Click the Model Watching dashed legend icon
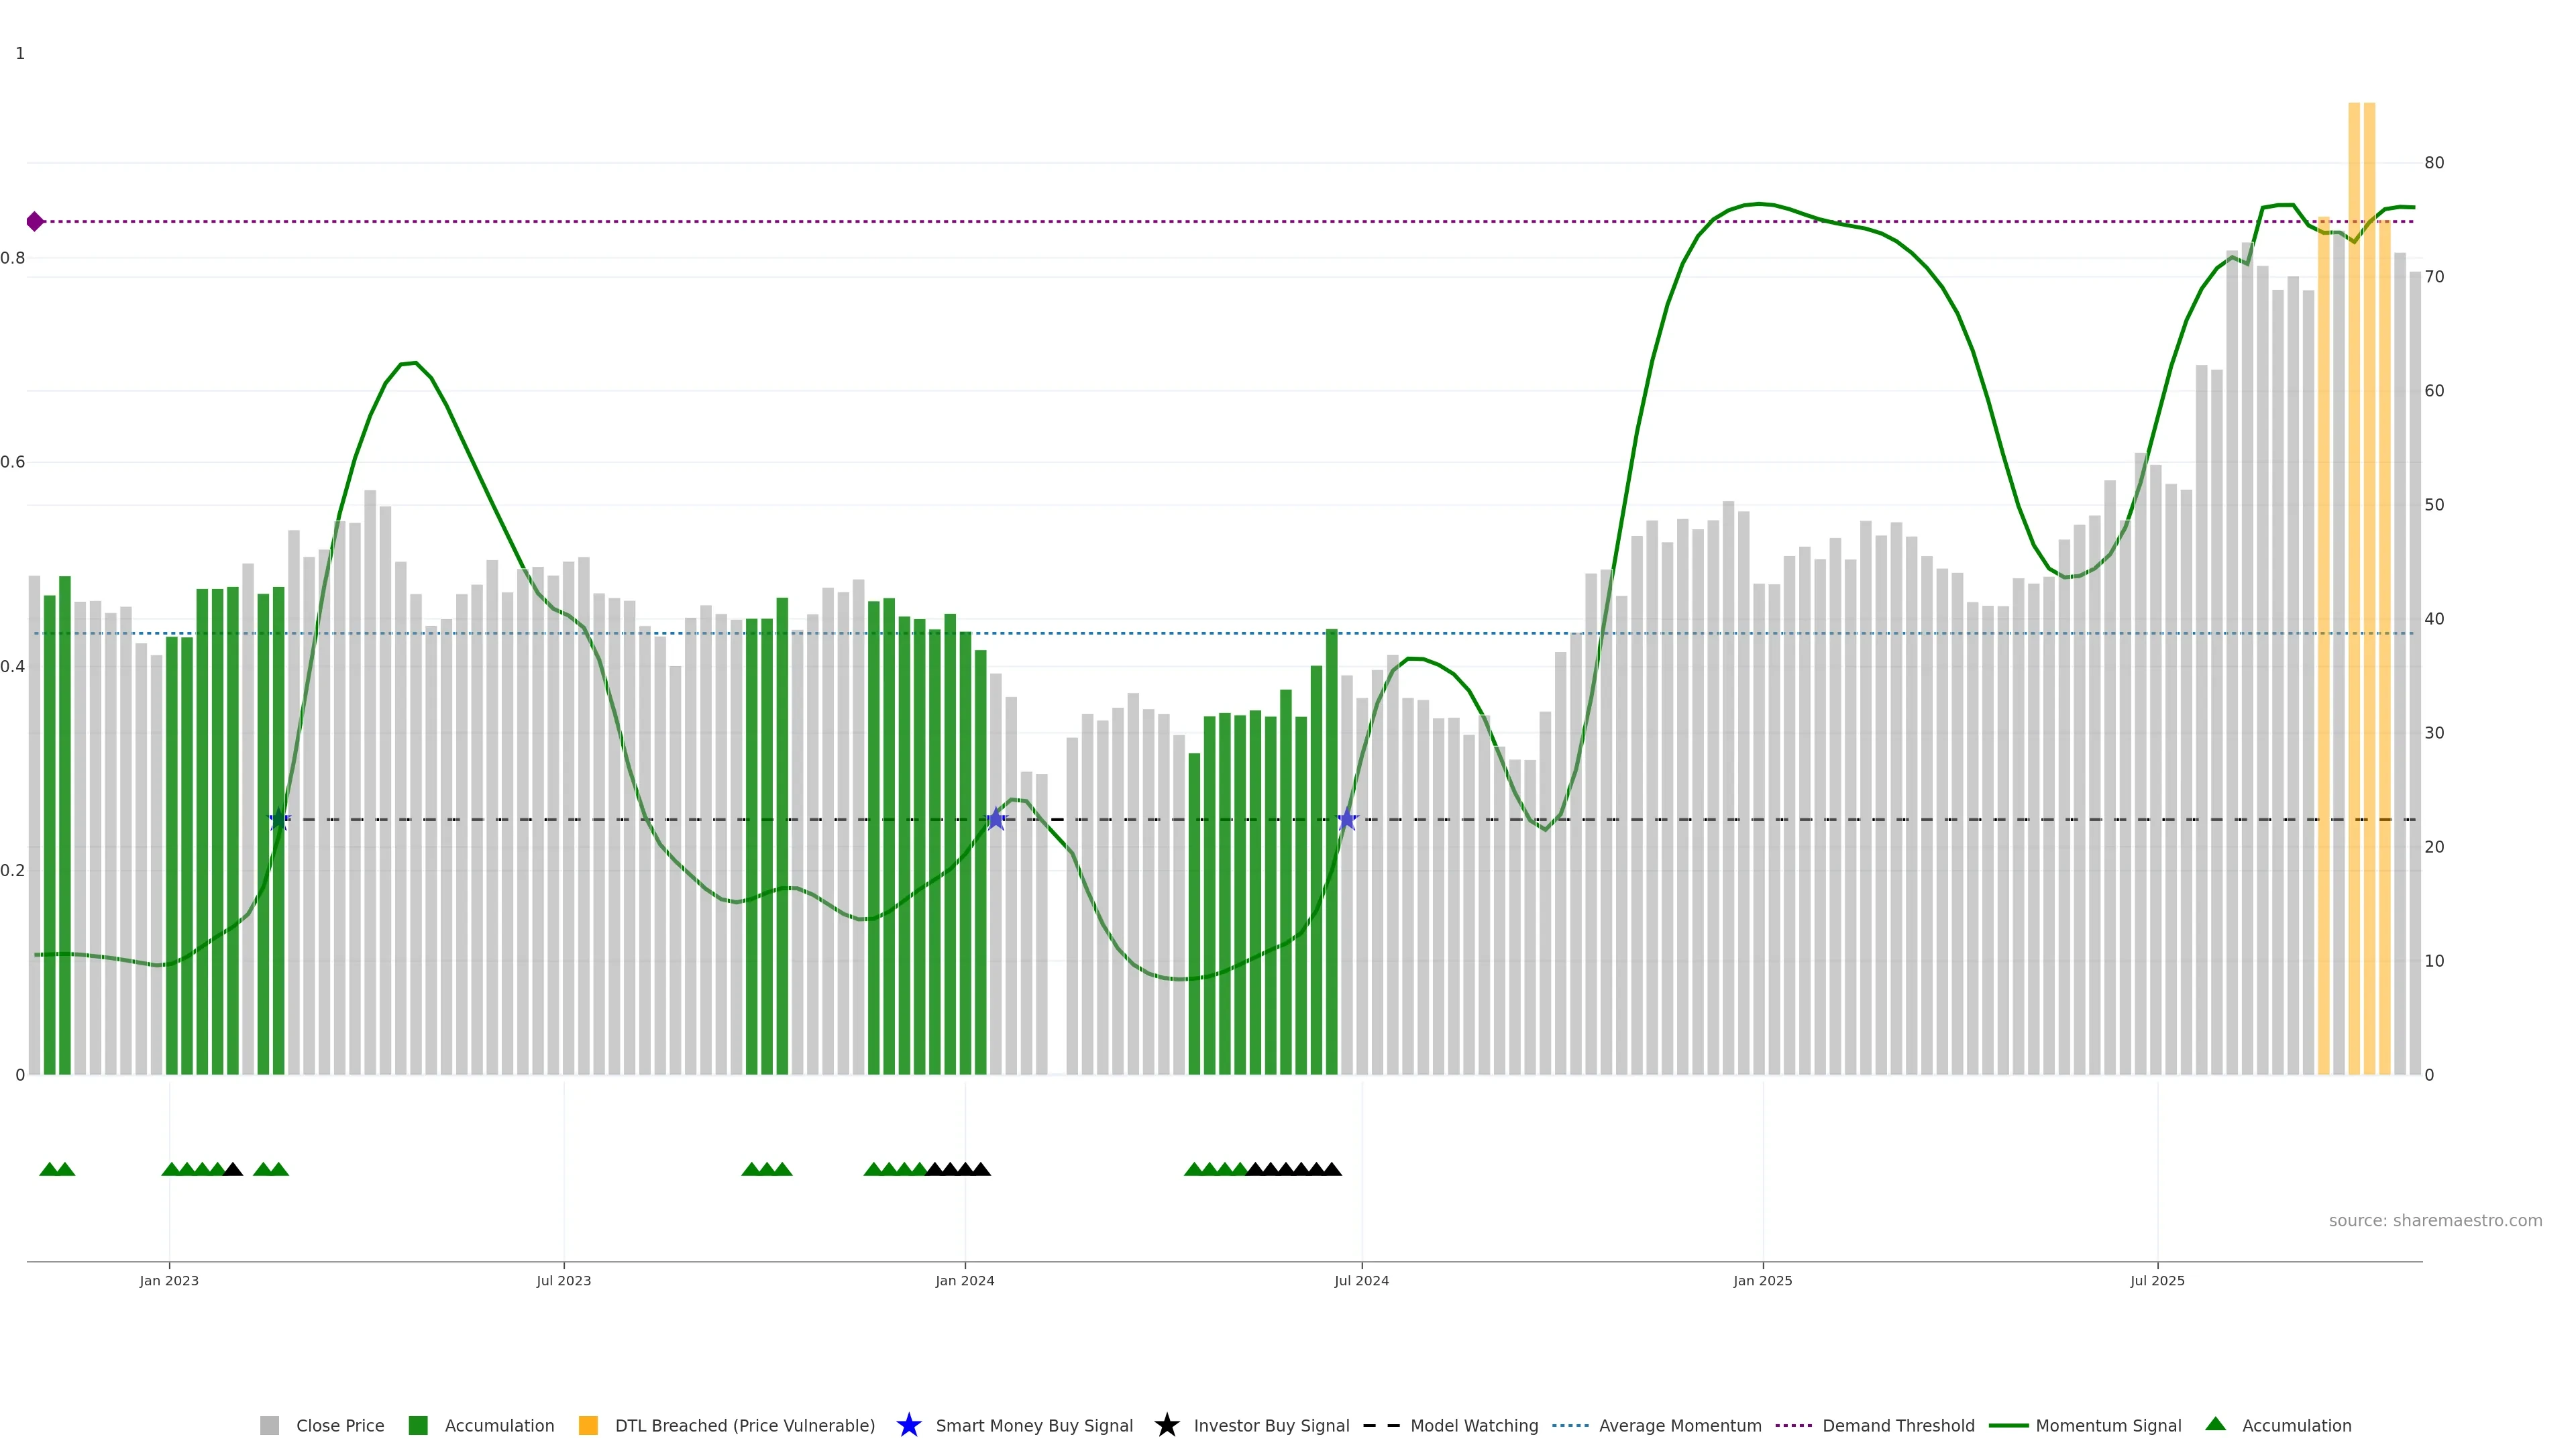This screenshot has width=2576, height=1449. pyautogui.click(x=1381, y=1425)
